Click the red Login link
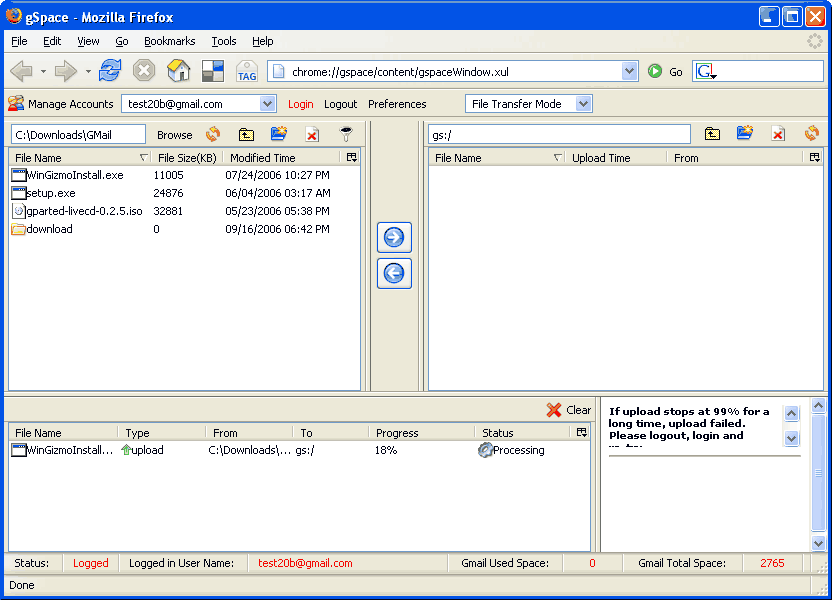832x600 pixels. click(300, 104)
